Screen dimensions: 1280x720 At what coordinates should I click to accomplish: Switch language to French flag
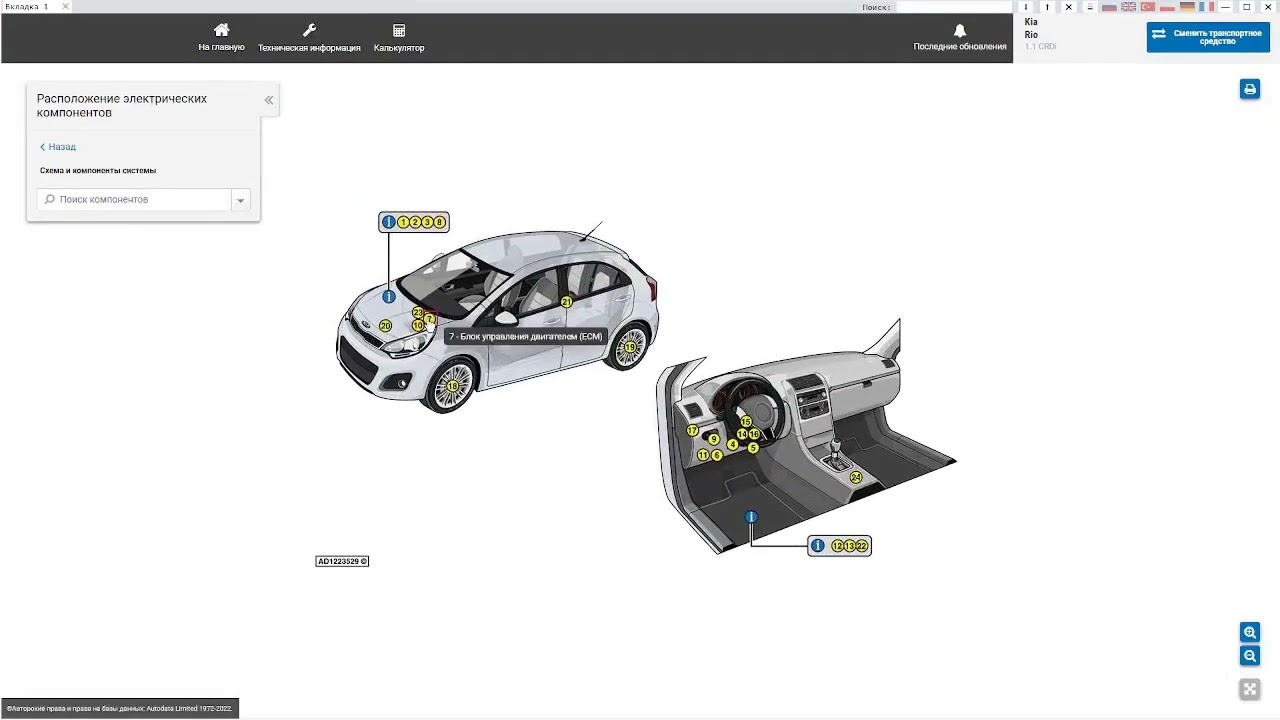click(1206, 7)
